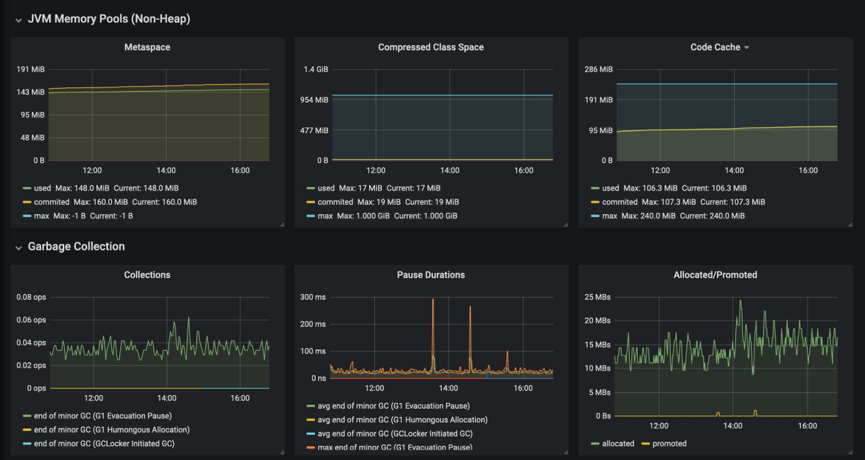This screenshot has width=865, height=460.
Task: Open the Metaspace panel title menu
Action: click(x=147, y=47)
